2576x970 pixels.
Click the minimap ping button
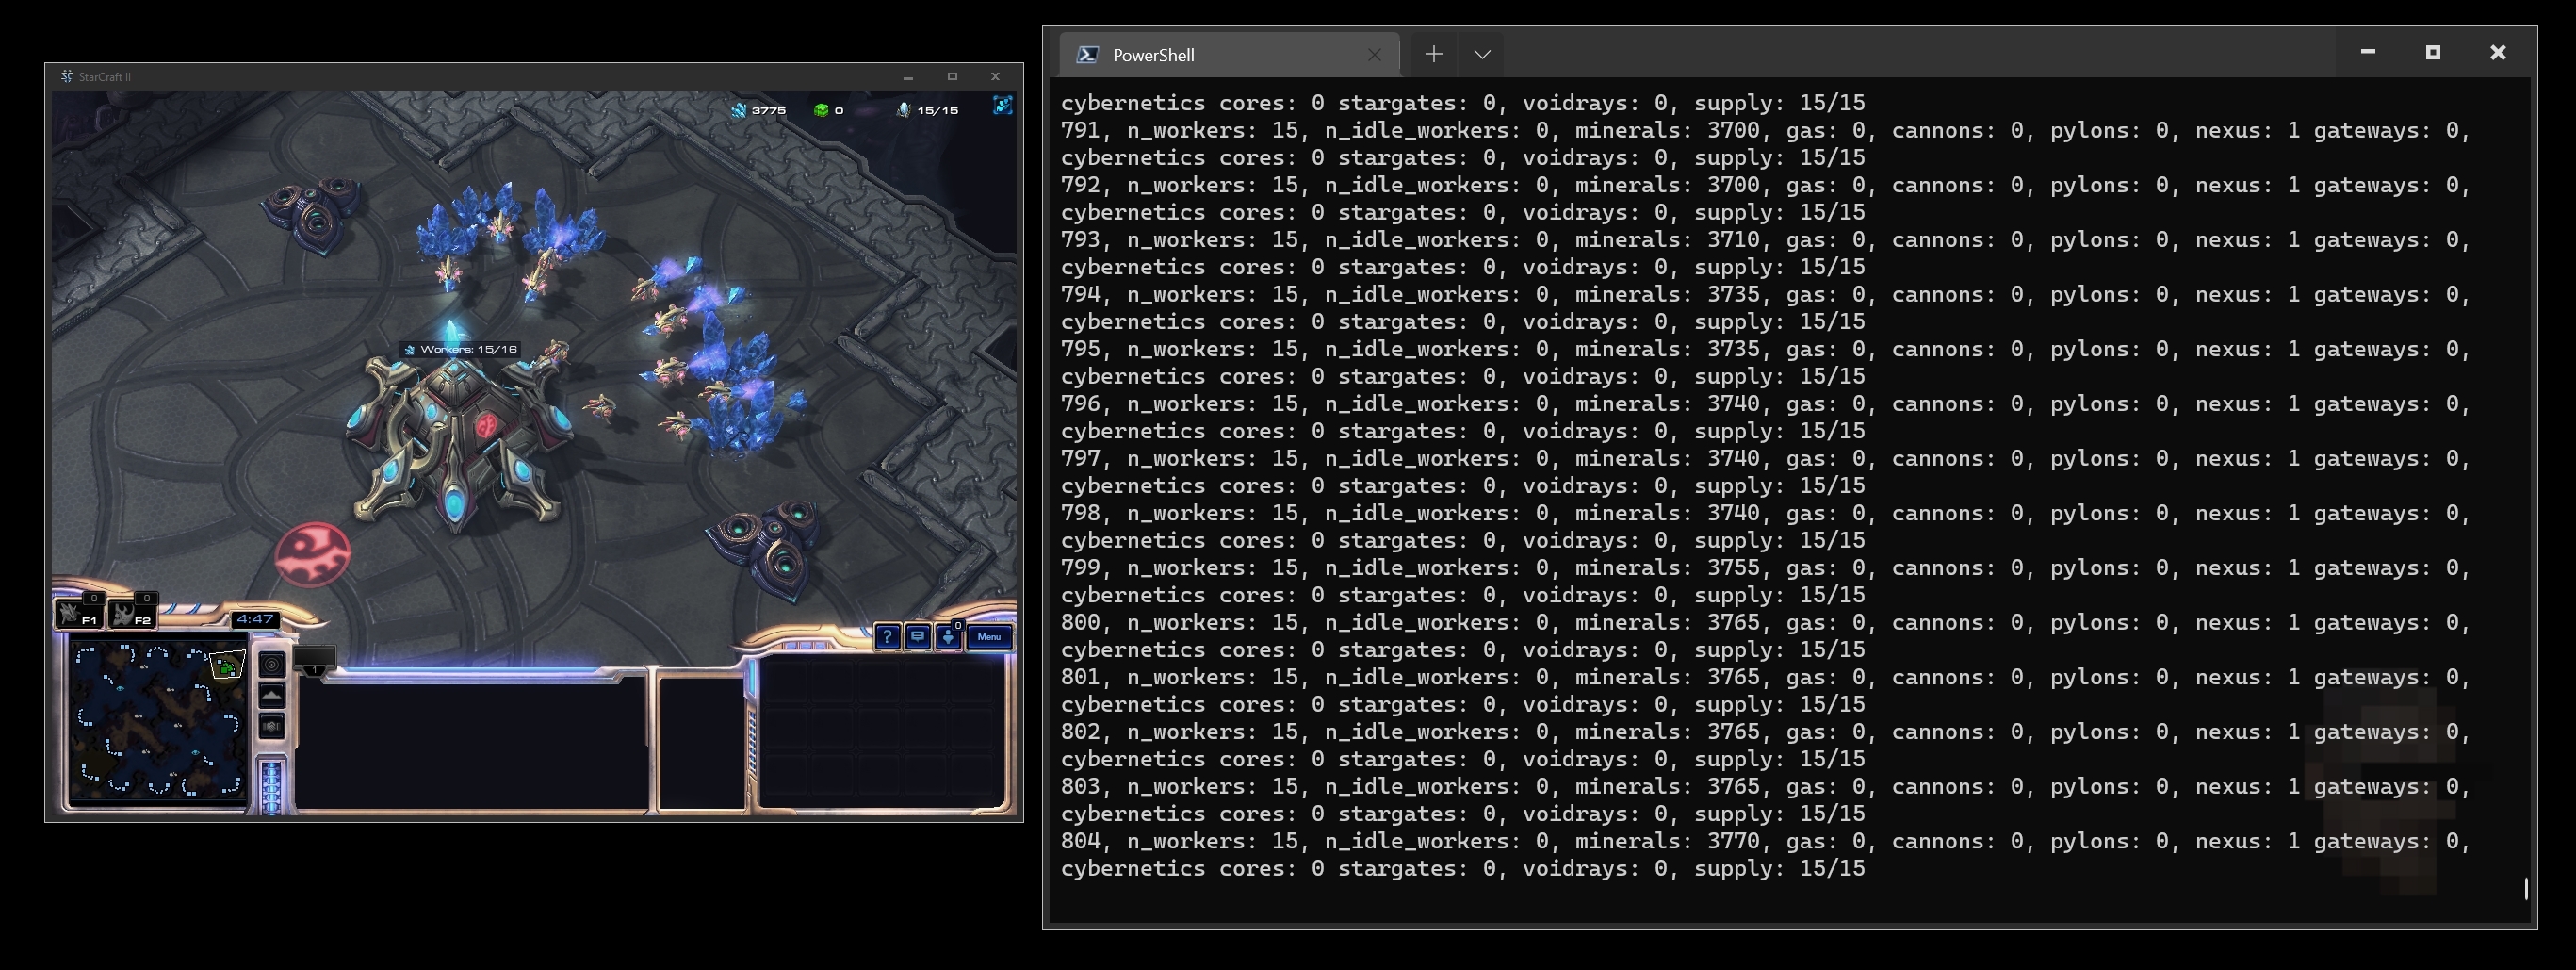[x=272, y=664]
